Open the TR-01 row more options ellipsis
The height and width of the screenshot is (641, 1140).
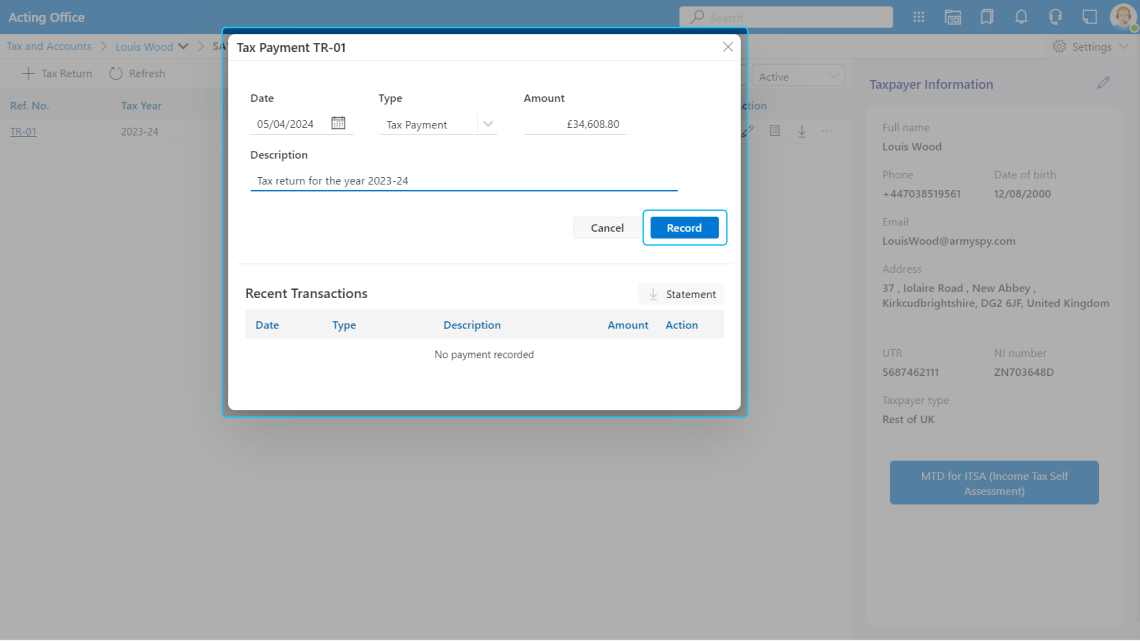827,131
